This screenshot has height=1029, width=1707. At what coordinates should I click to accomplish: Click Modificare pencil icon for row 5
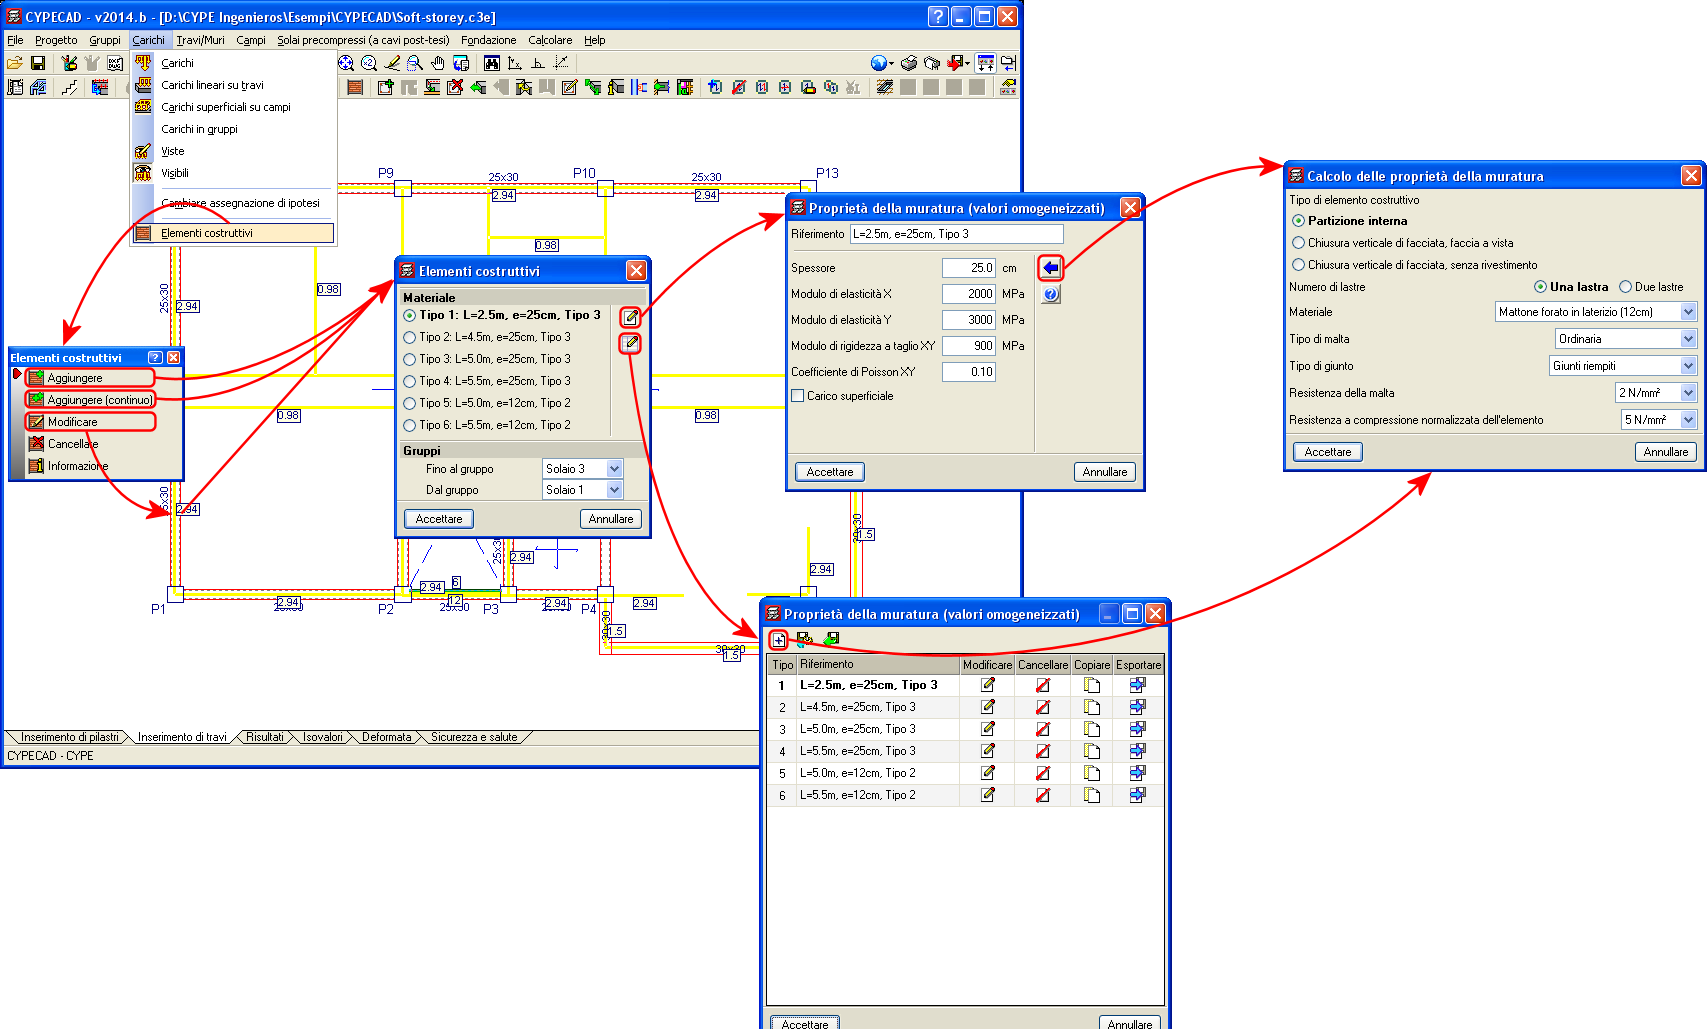[987, 773]
